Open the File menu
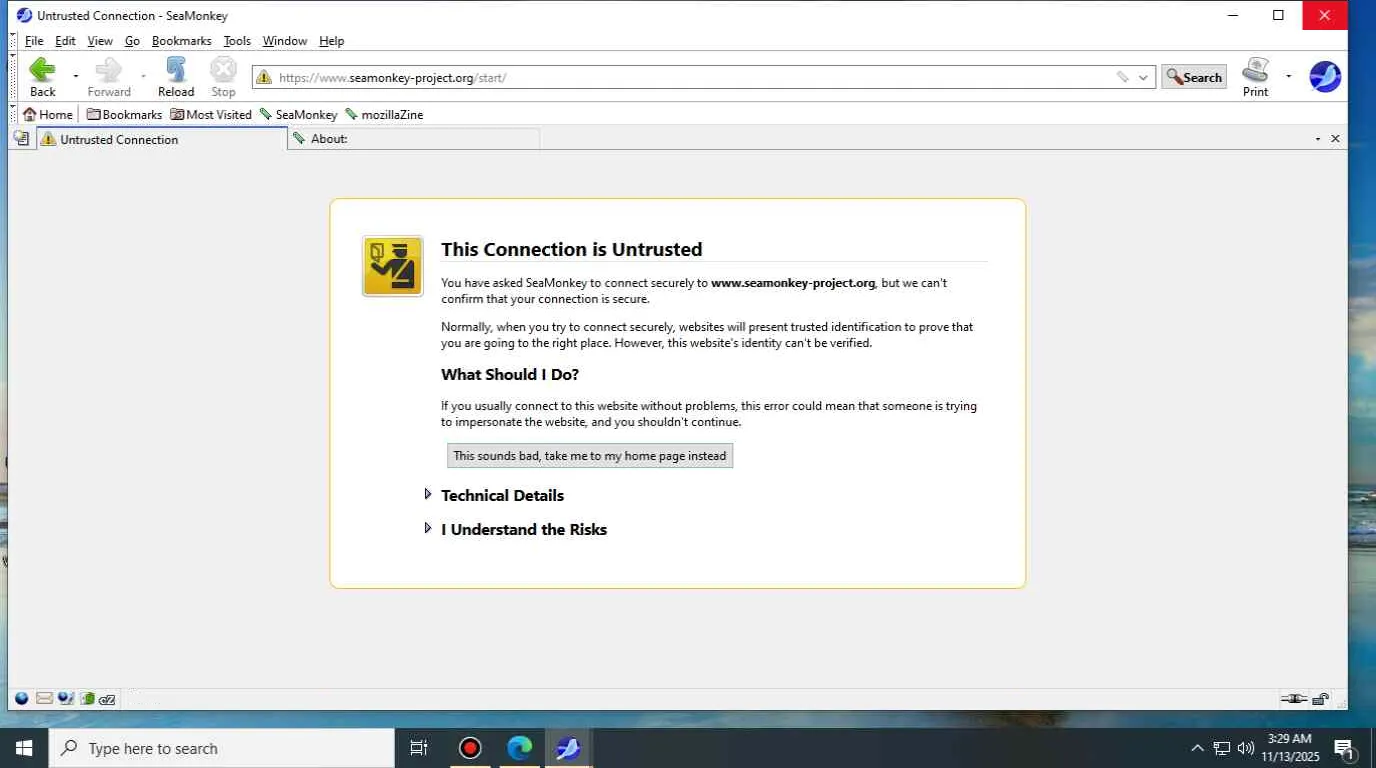1376x768 pixels. [34, 41]
